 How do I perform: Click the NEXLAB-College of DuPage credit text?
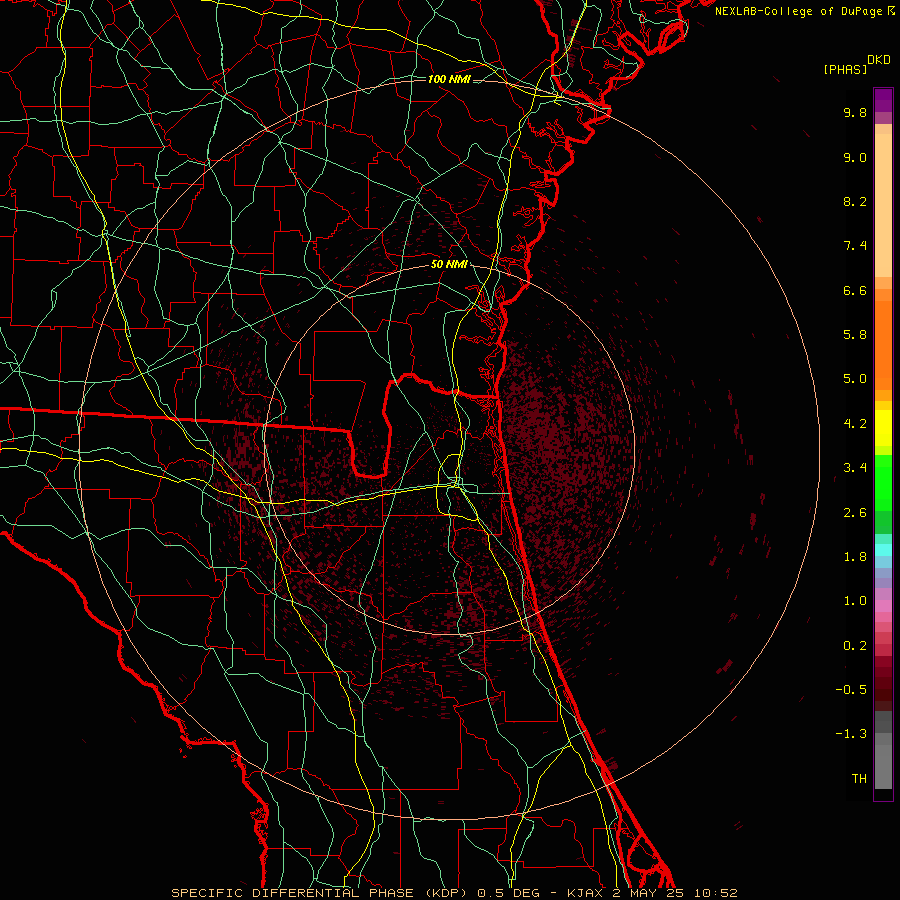[804, 11]
